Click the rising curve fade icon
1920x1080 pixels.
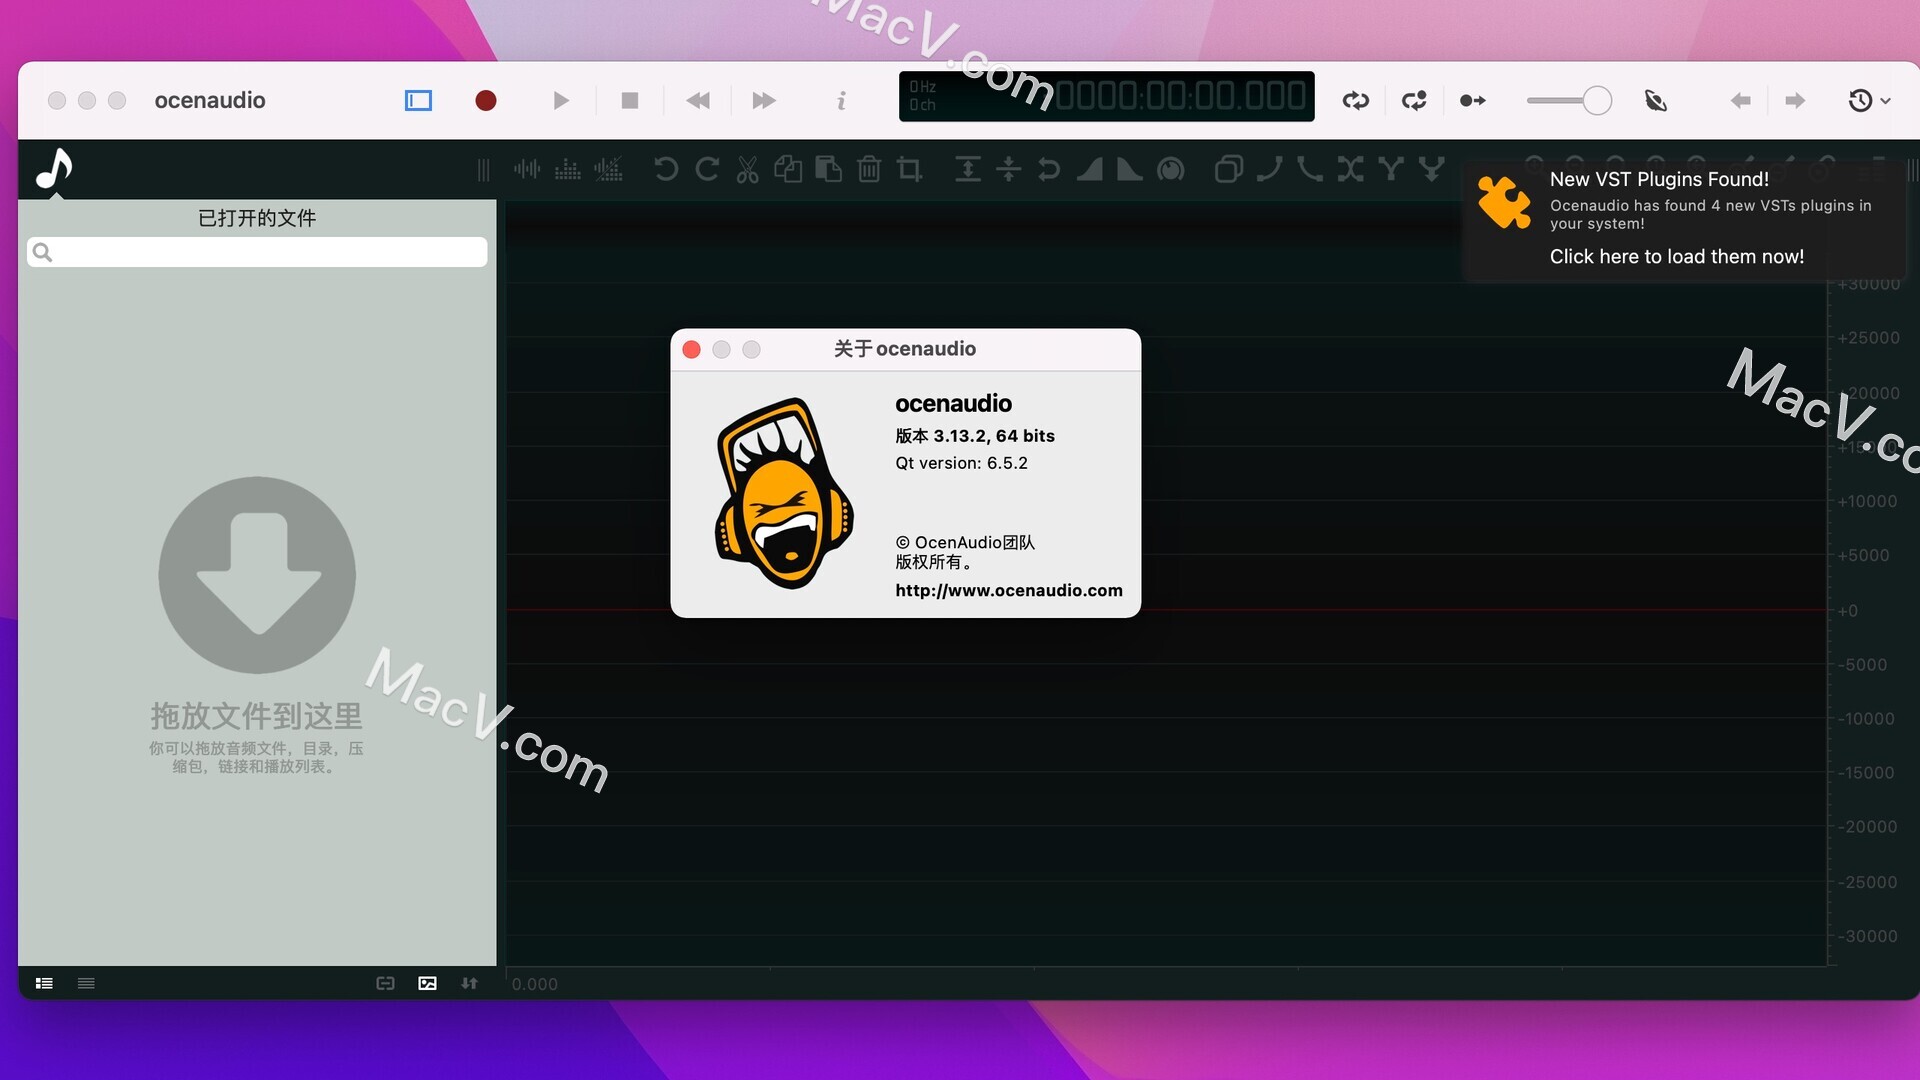tap(1270, 169)
